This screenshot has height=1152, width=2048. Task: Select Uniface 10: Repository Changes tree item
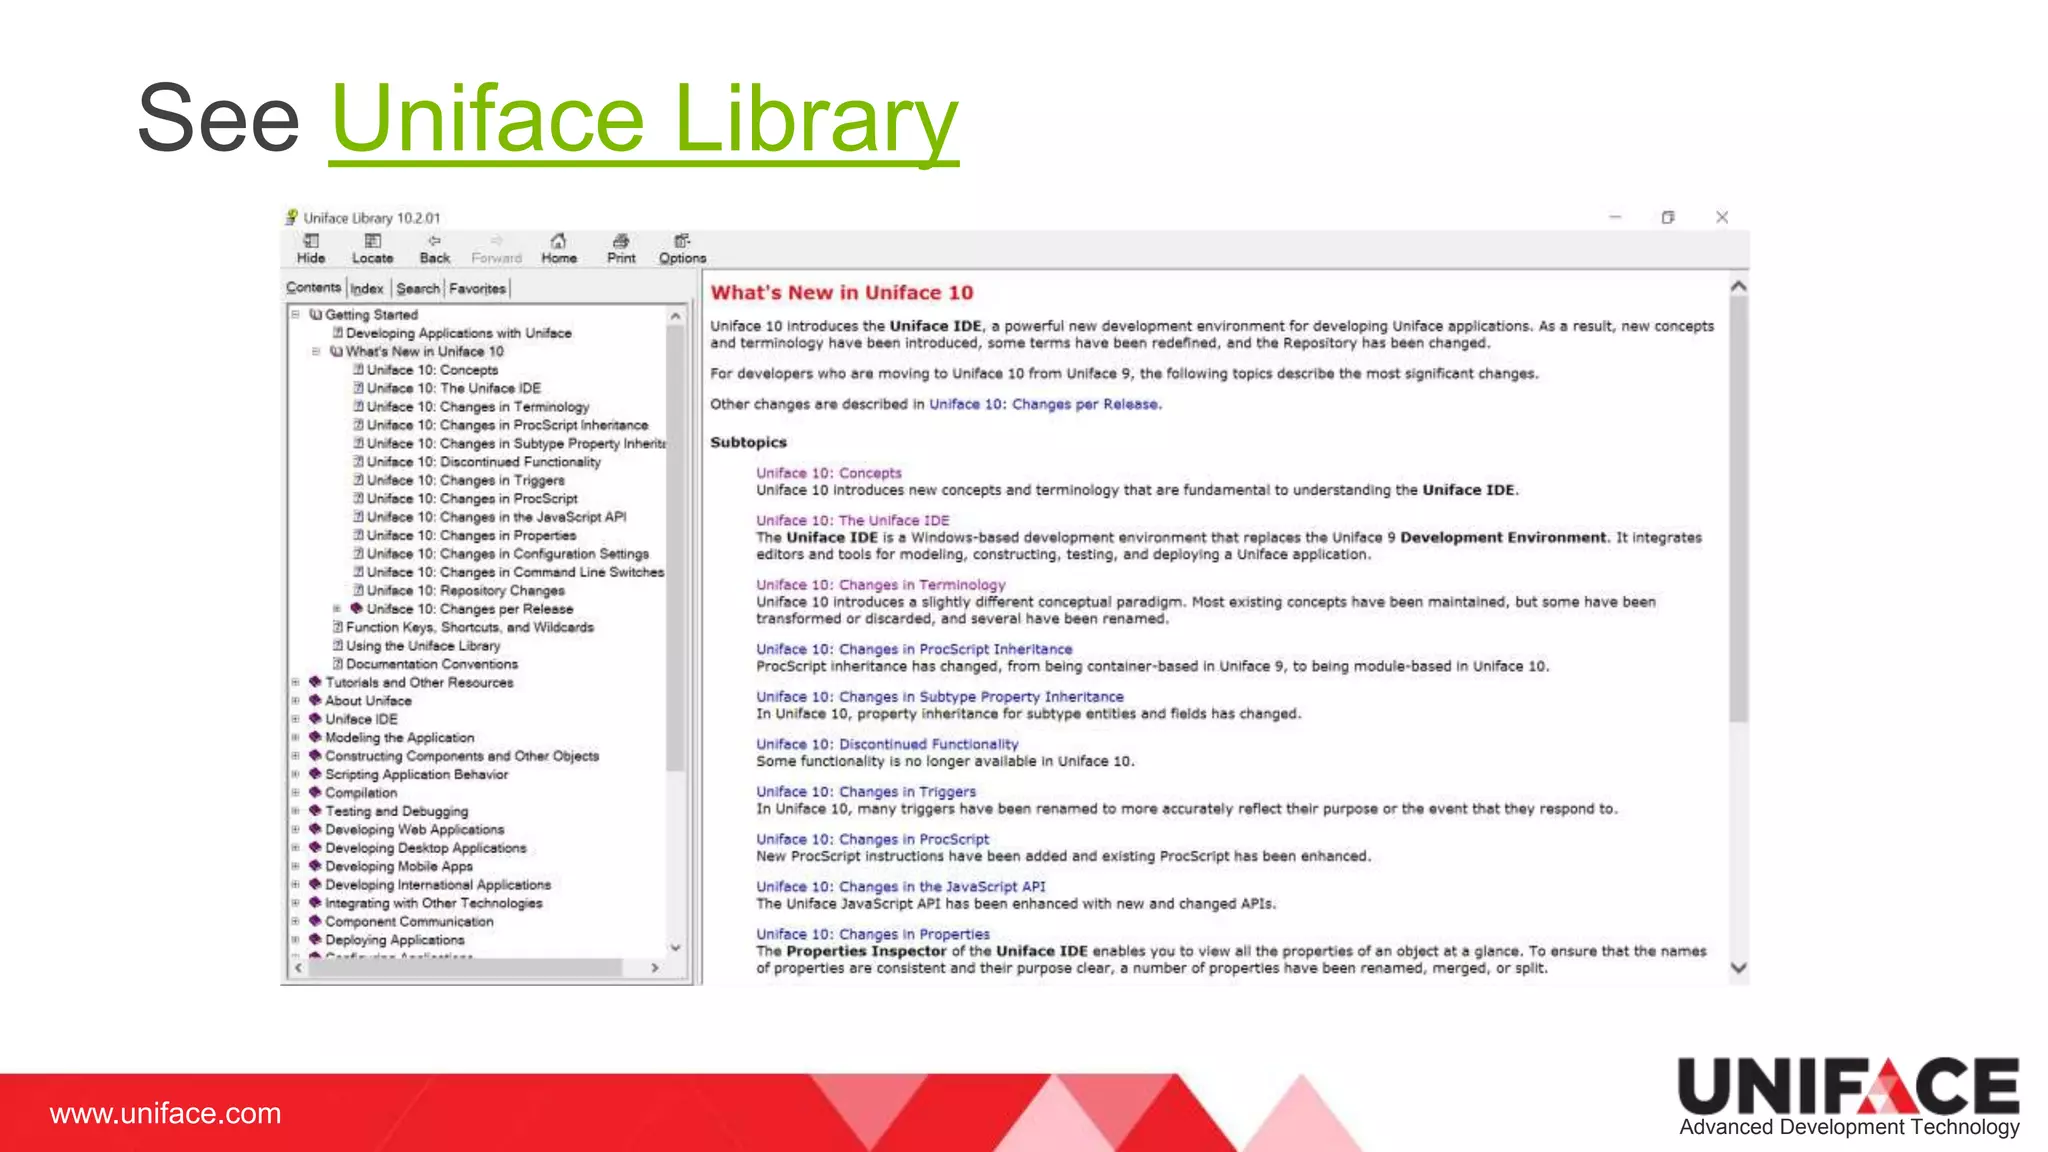coord(465,590)
